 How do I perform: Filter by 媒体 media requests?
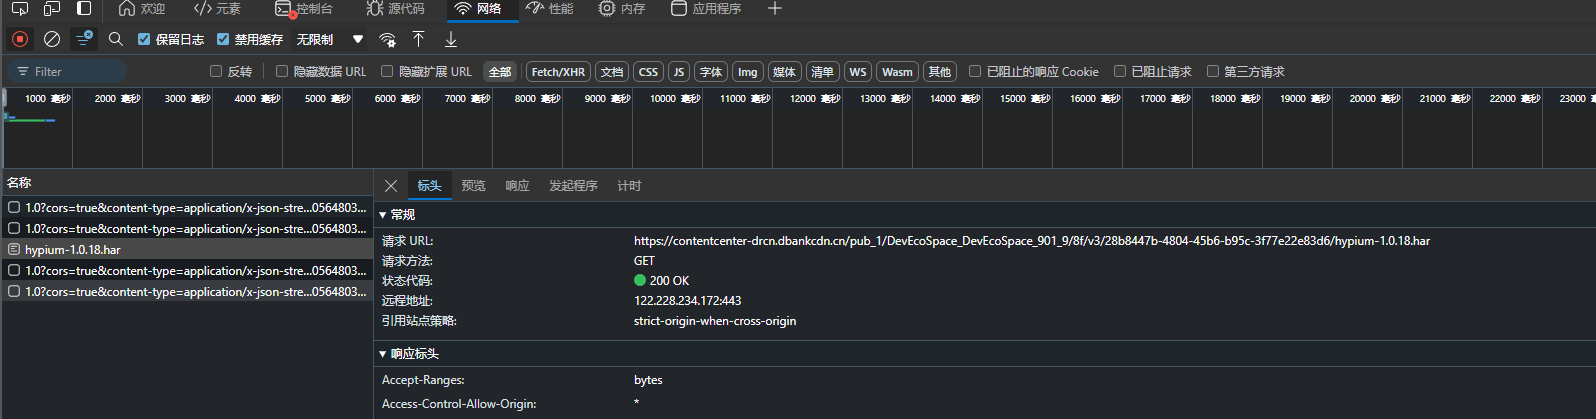coord(785,72)
